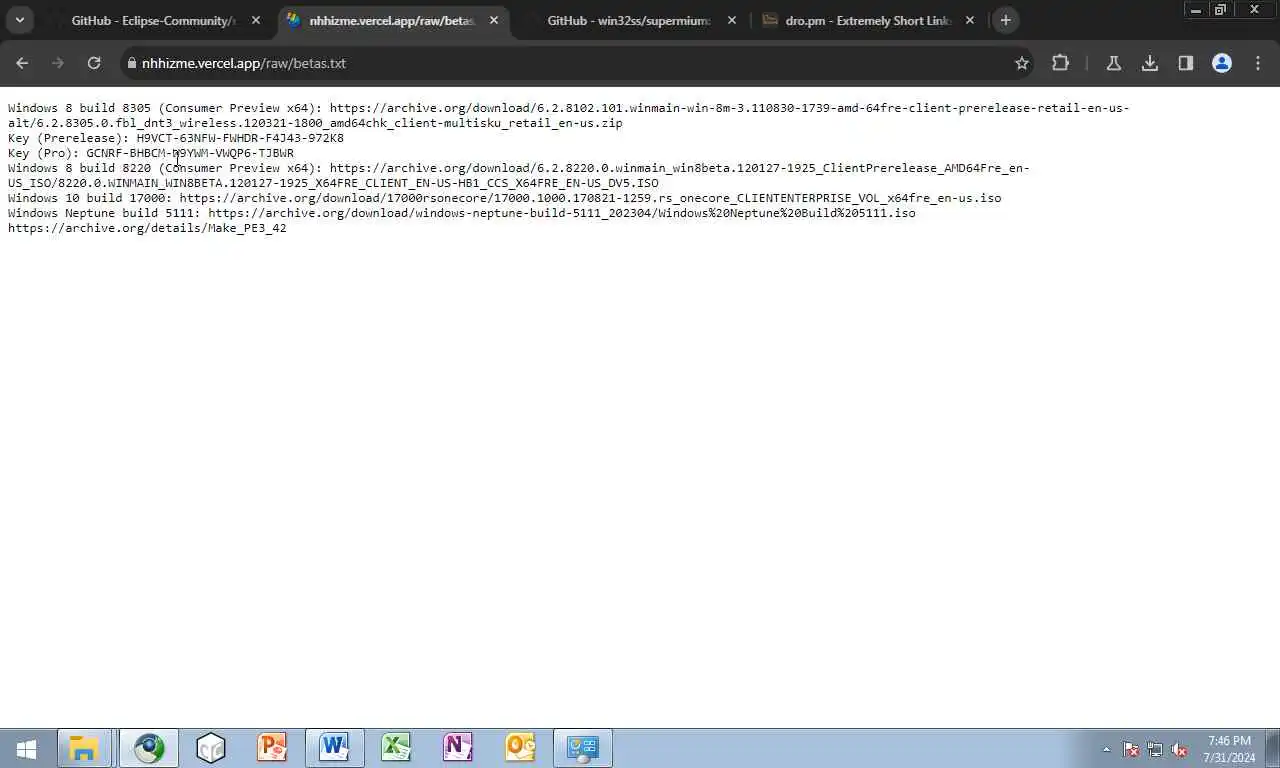
Task: Open OneNote from the taskbar
Action: 458,748
